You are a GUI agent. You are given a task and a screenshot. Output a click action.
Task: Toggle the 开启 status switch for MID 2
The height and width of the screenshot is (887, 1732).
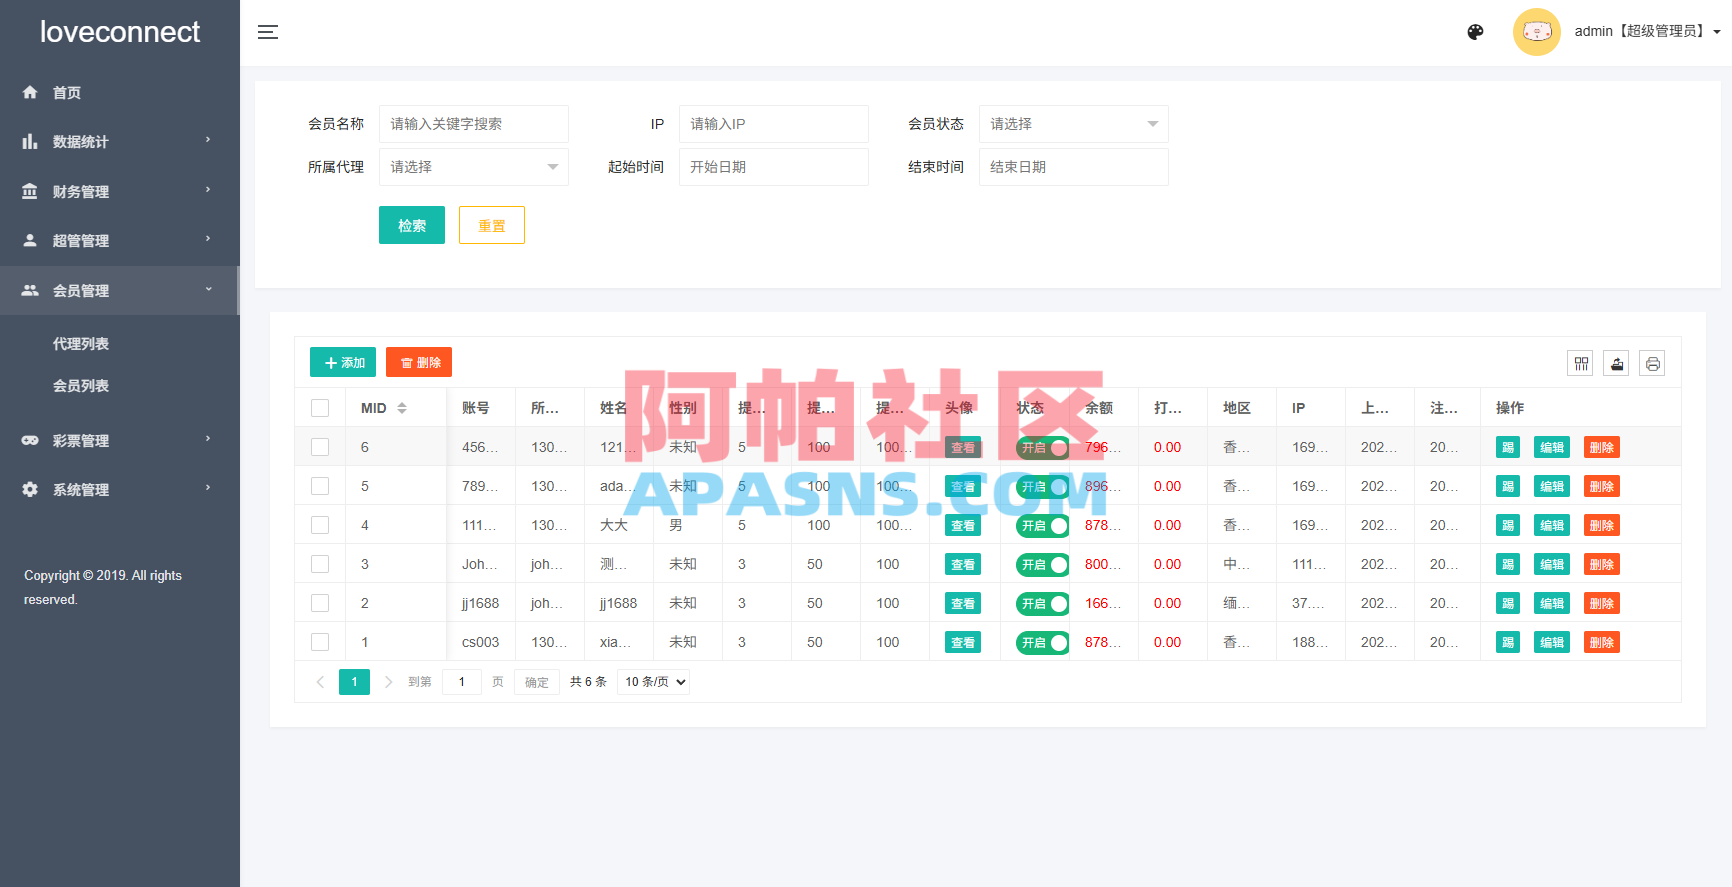coord(1042,603)
